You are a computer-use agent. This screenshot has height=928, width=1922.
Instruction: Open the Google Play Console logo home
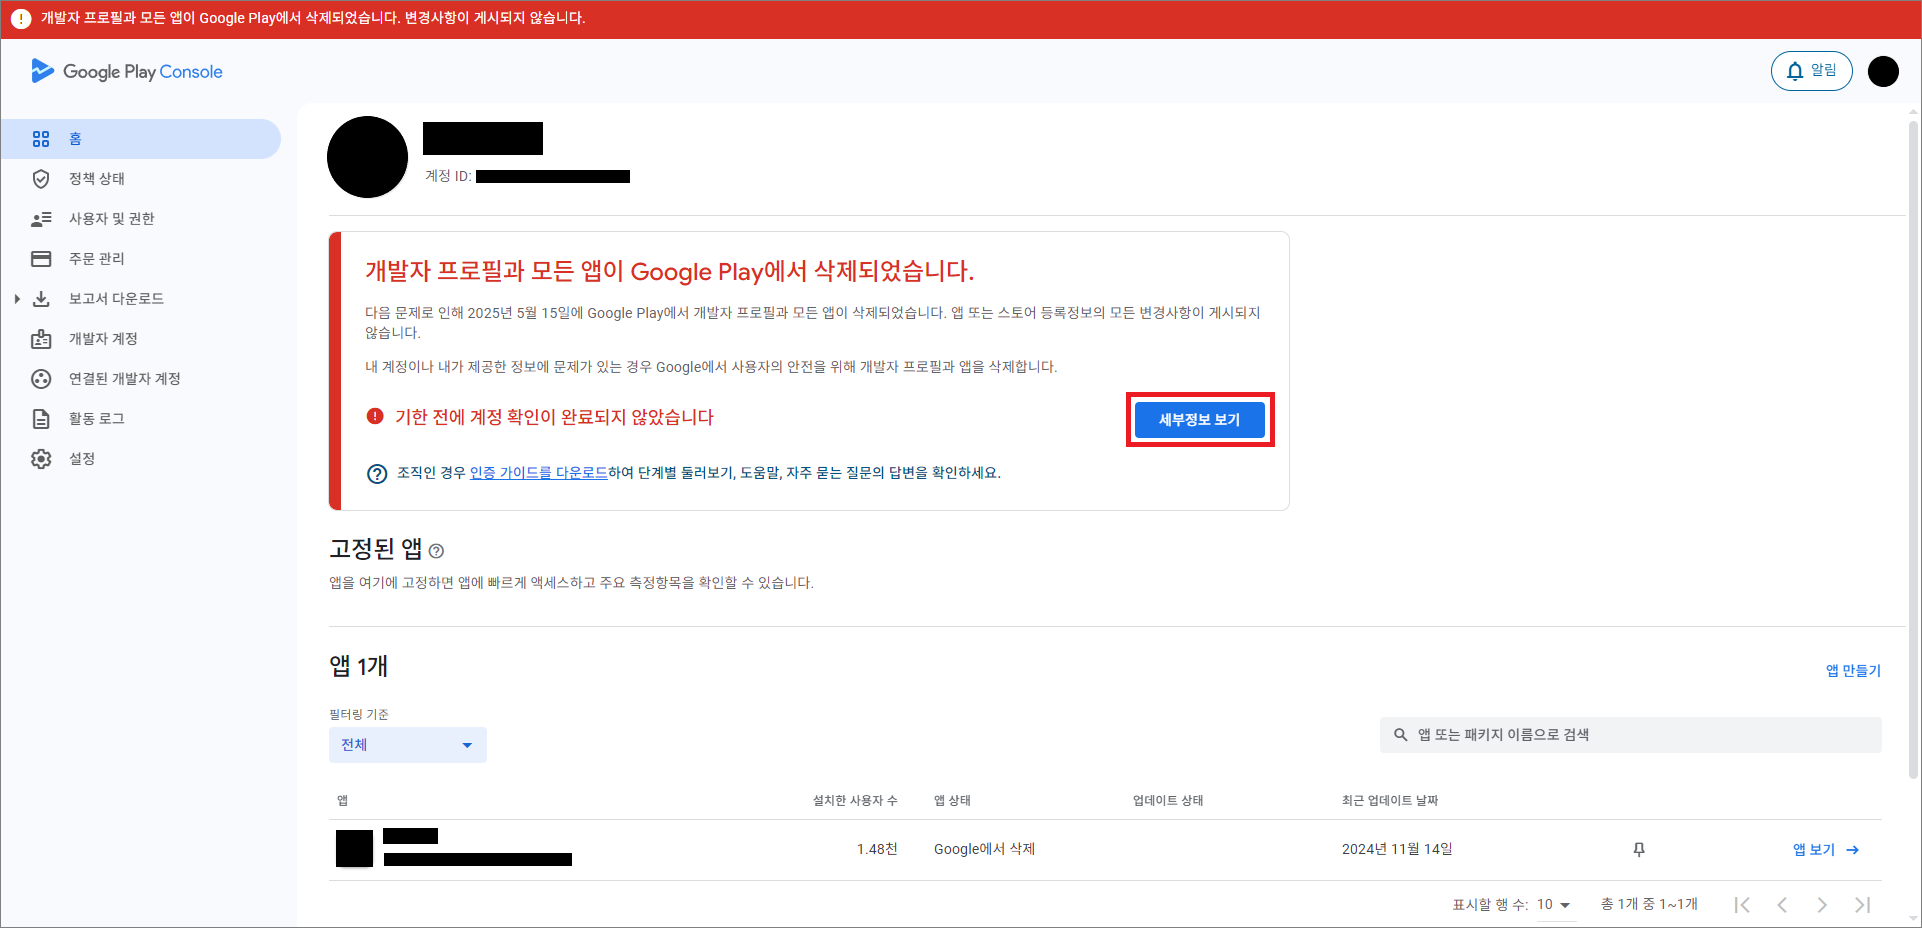(127, 71)
